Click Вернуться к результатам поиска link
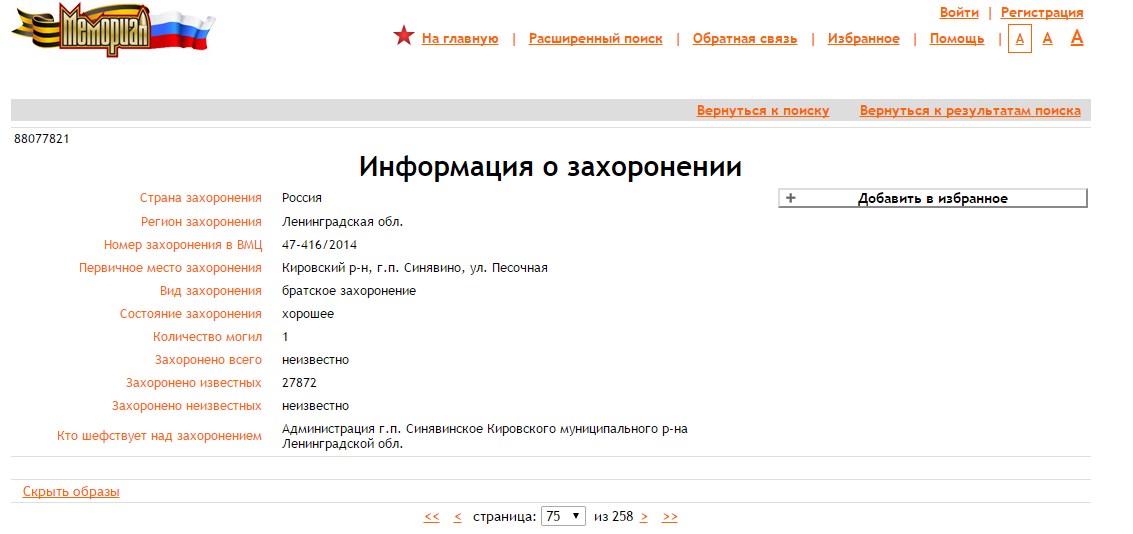The width and height of the screenshot is (1133, 534). pos(970,111)
